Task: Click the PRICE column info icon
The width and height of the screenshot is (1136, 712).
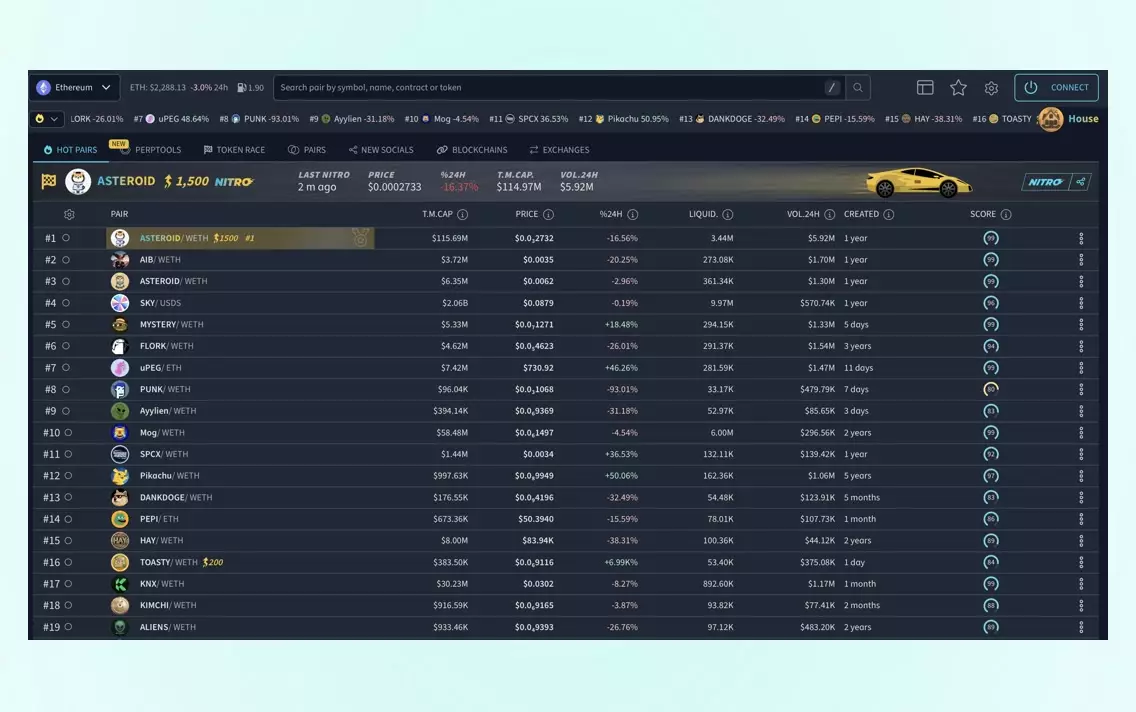Action: click(548, 214)
